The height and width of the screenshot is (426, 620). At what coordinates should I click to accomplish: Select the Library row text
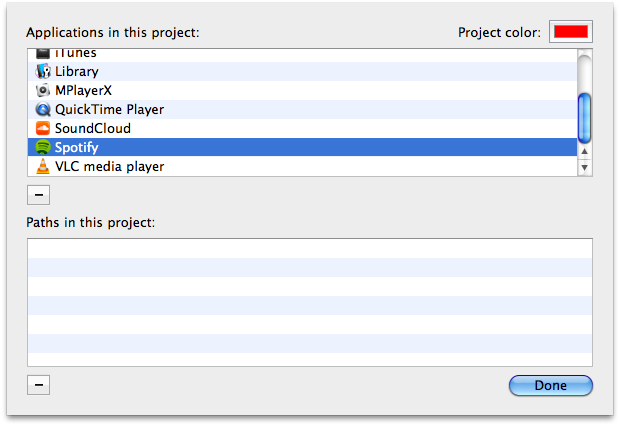[77, 71]
